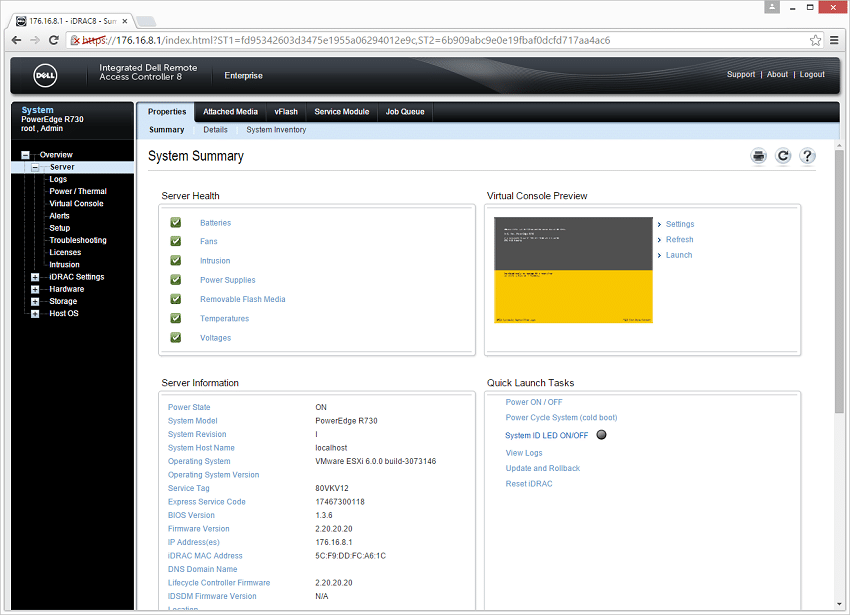Click the refresh icon beside System Summary
The image size is (850, 615).
[x=783, y=156]
